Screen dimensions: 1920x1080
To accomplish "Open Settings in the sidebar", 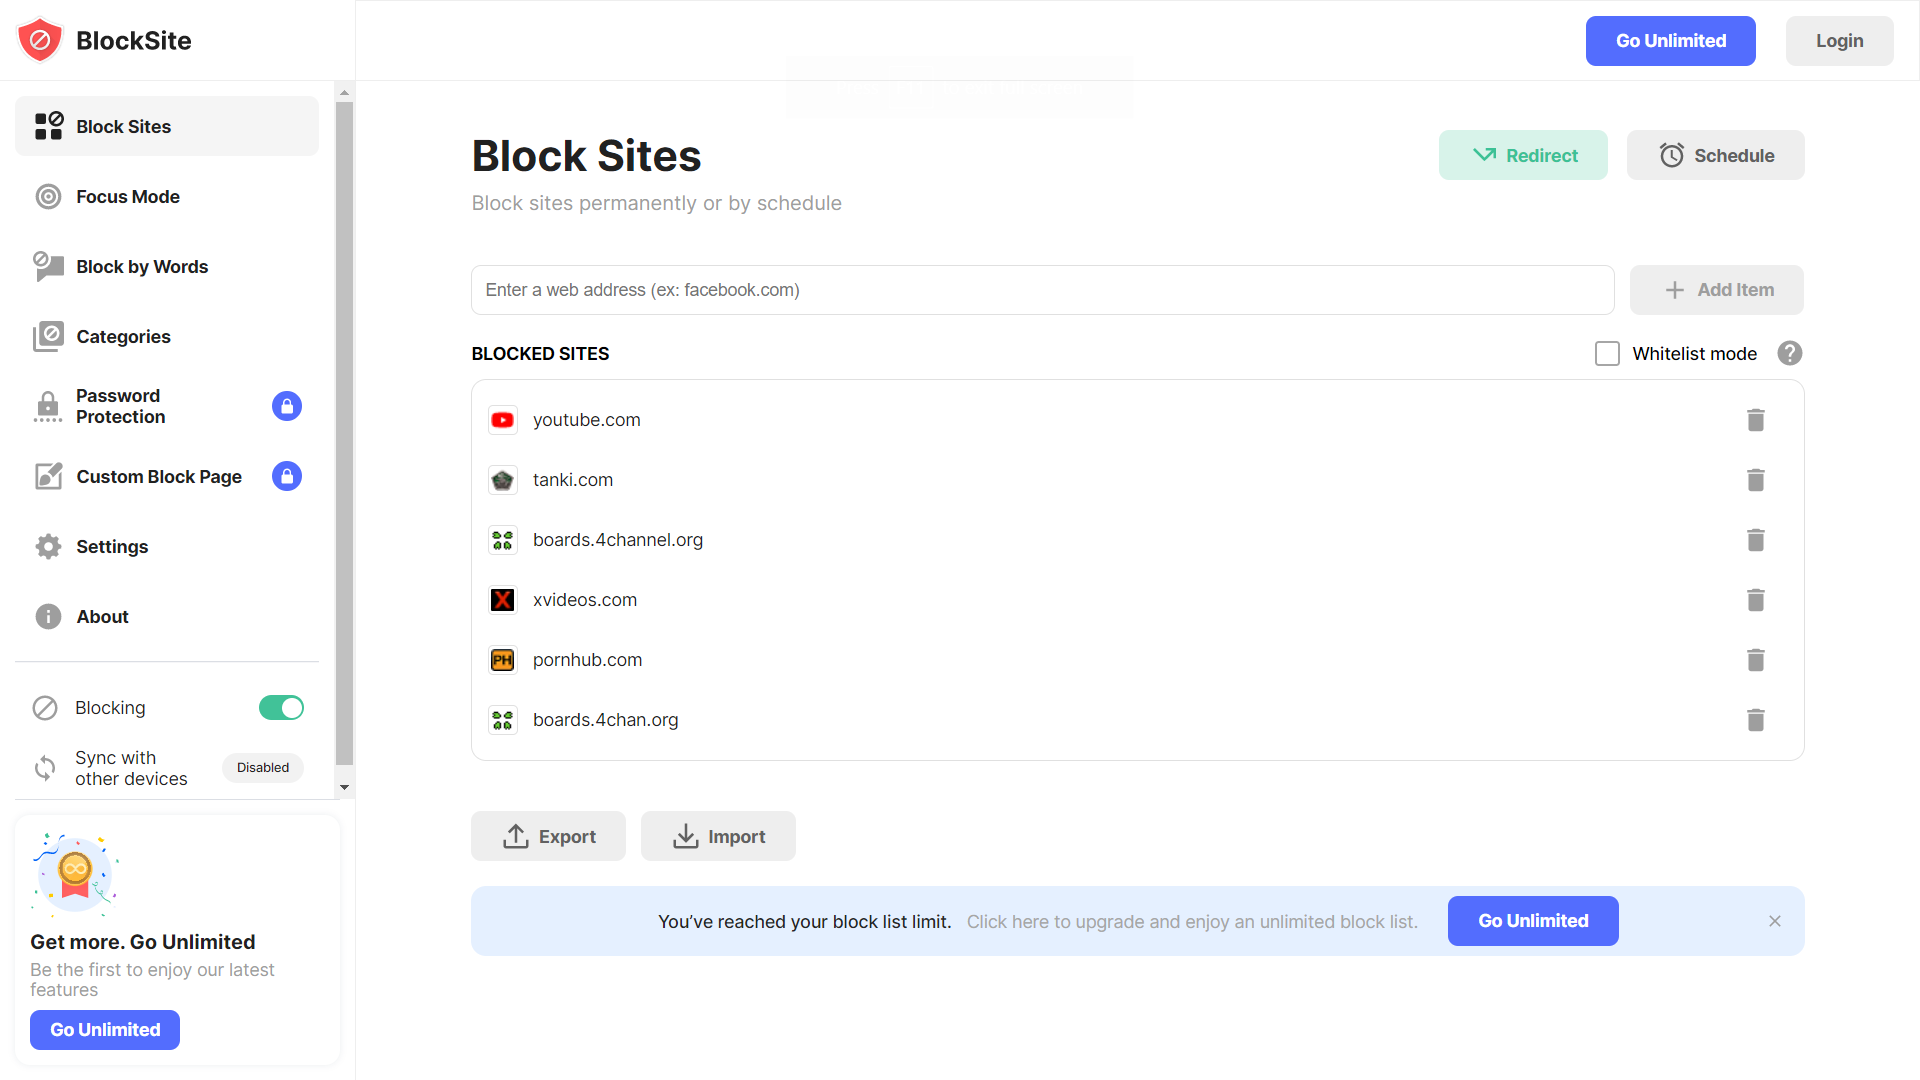I will pos(167,546).
